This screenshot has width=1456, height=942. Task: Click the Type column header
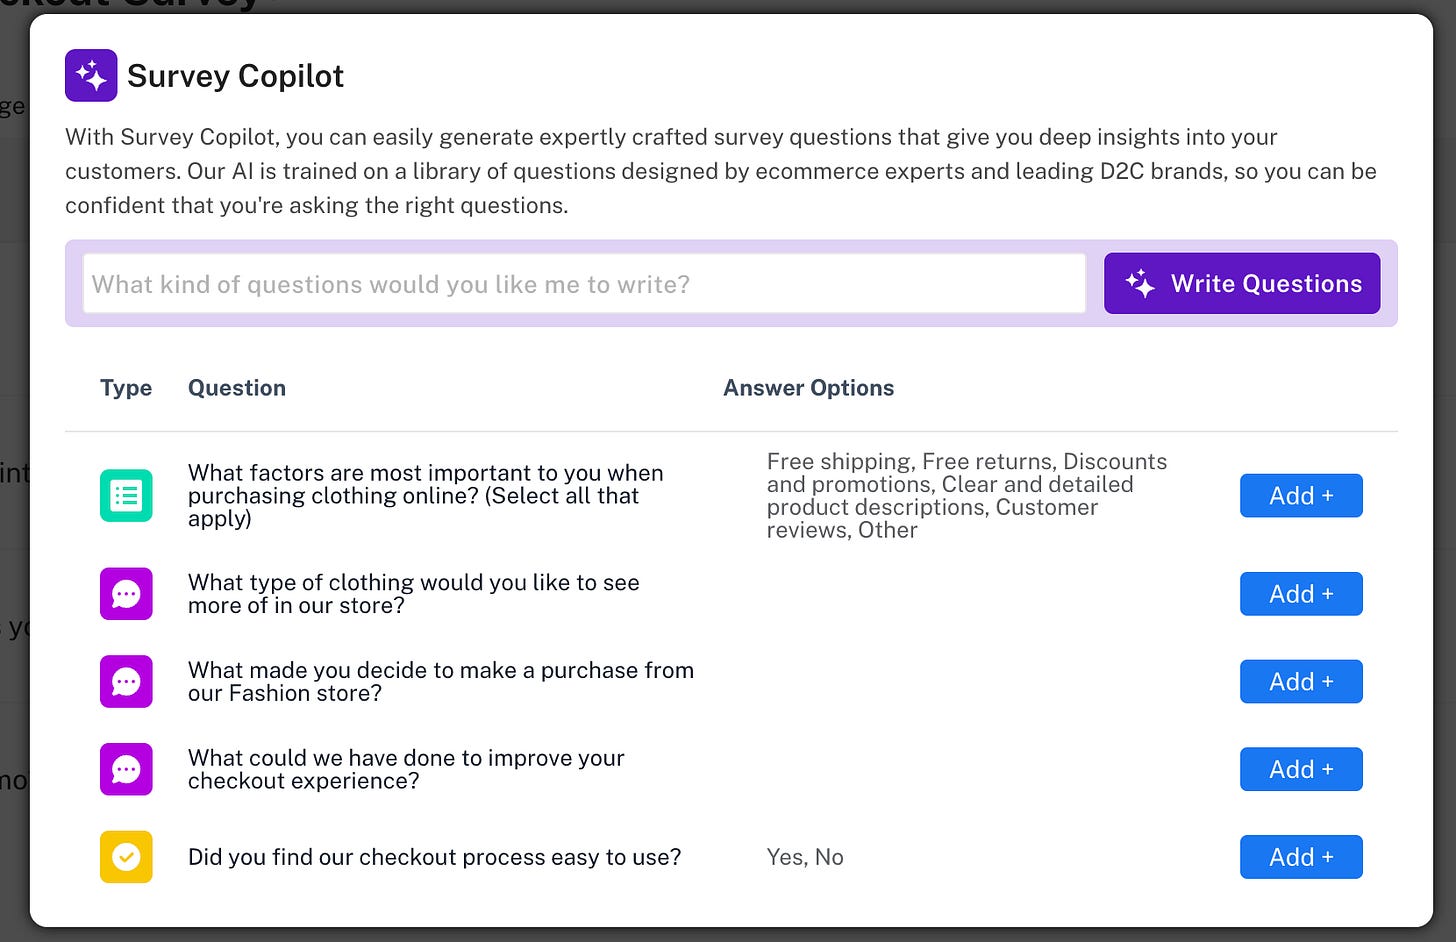click(x=126, y=388)
